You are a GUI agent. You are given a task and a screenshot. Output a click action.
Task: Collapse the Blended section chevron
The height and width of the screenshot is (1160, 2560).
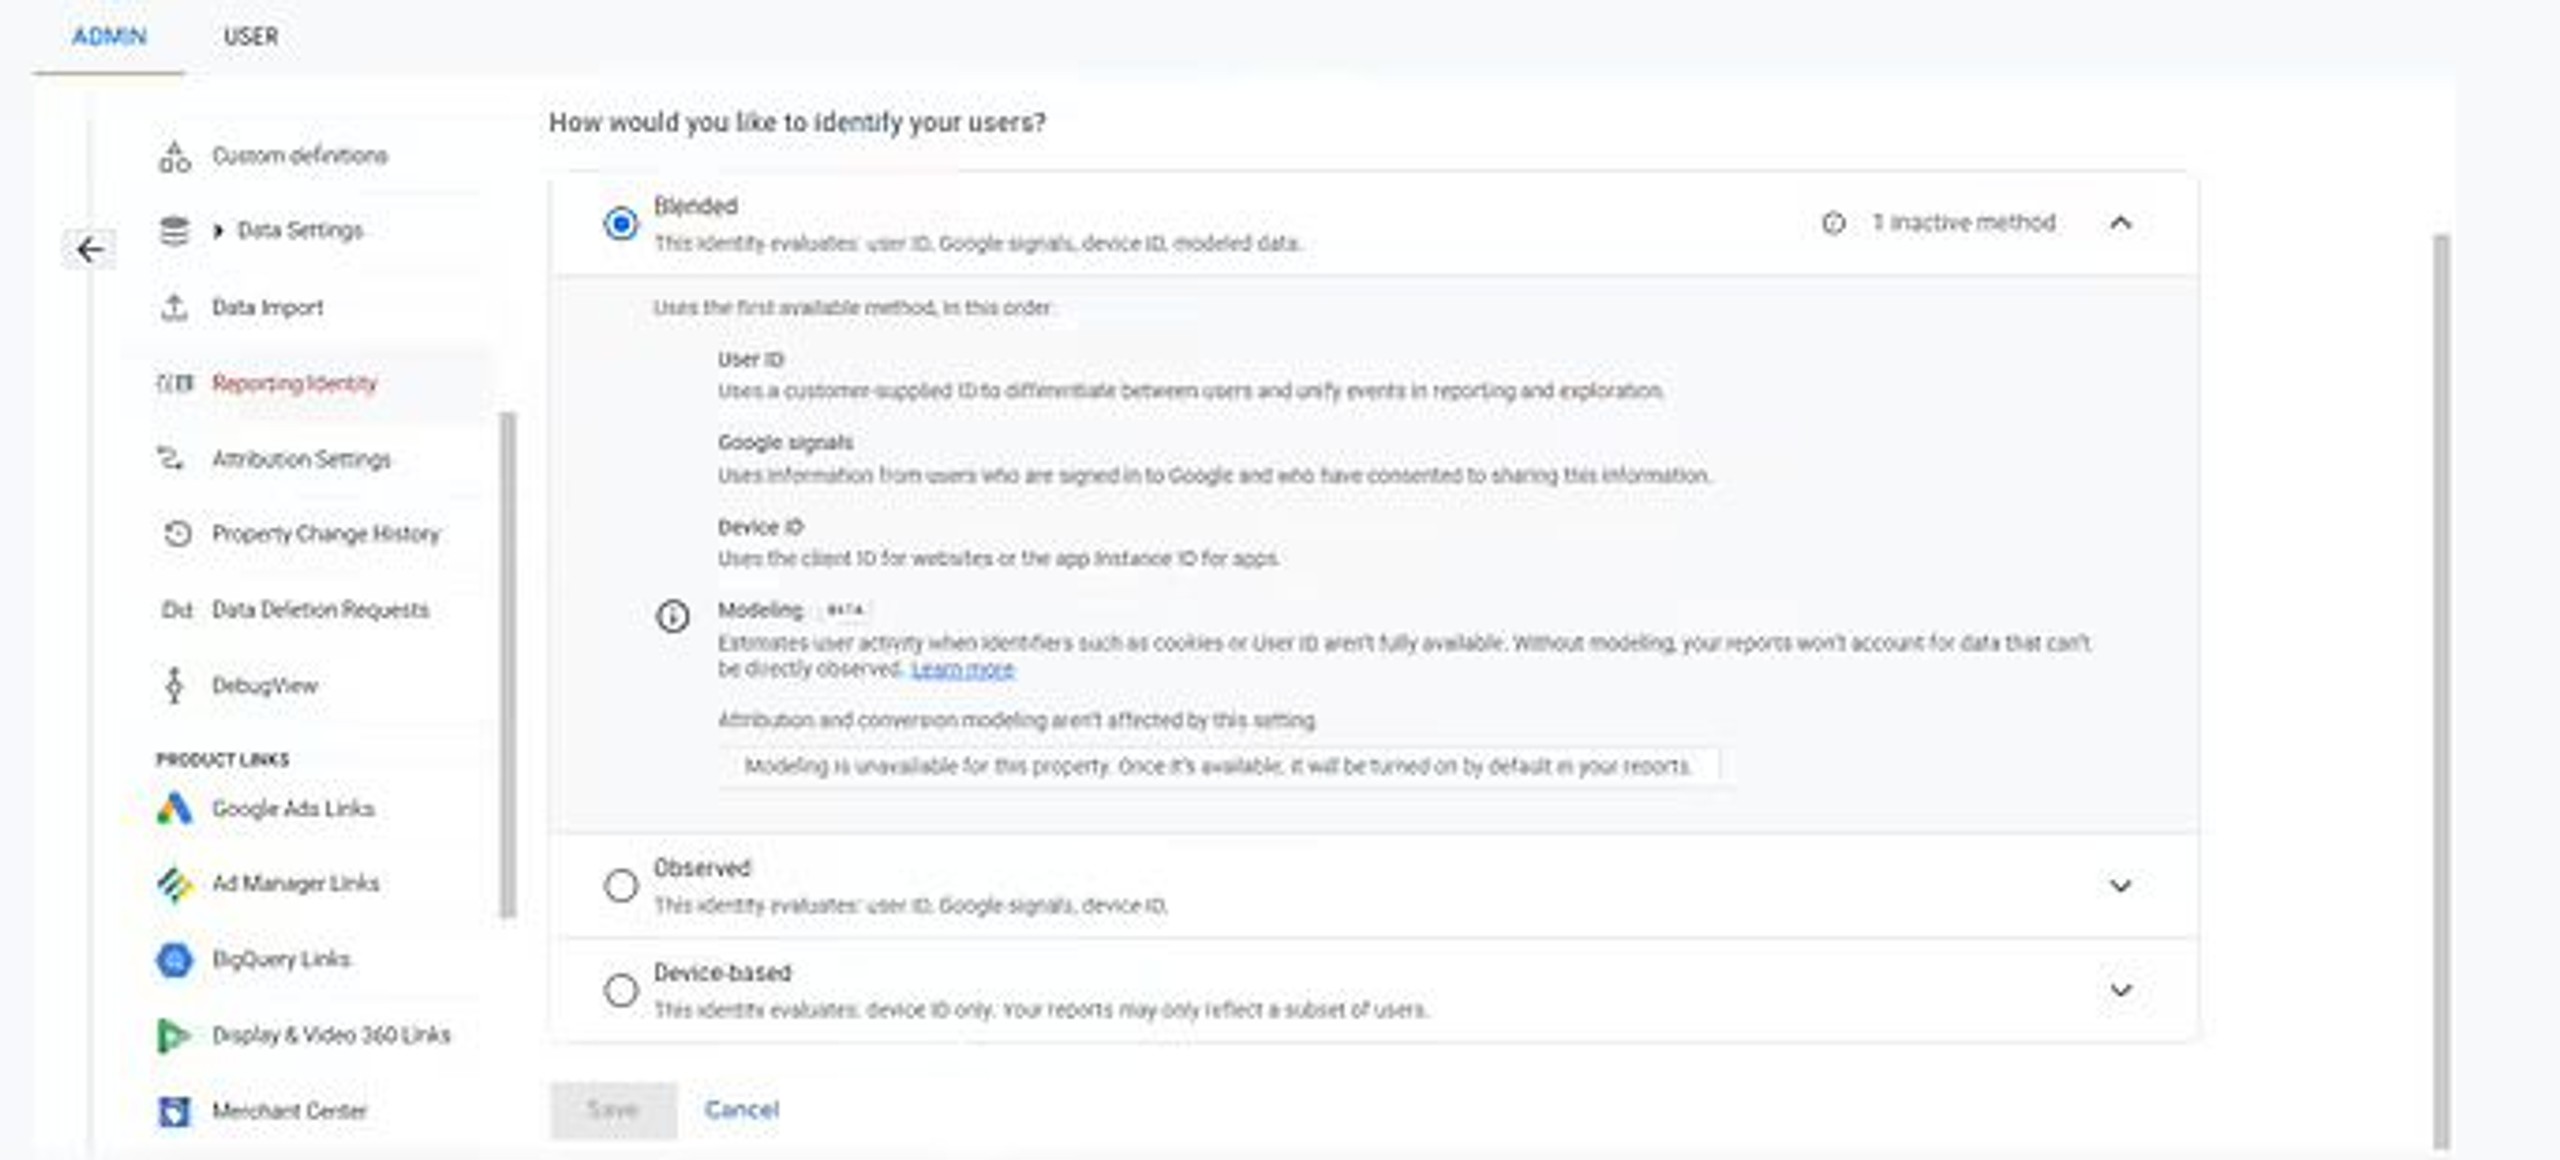[x=2120, y=223]
